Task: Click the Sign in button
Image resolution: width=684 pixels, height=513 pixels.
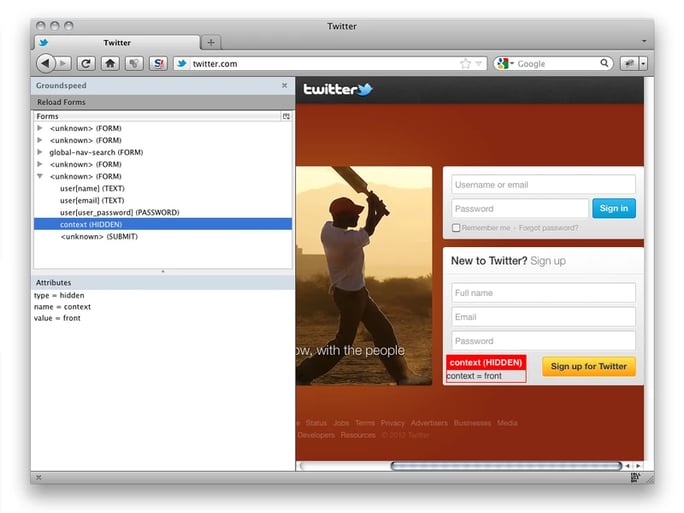Action: (613, 208)
